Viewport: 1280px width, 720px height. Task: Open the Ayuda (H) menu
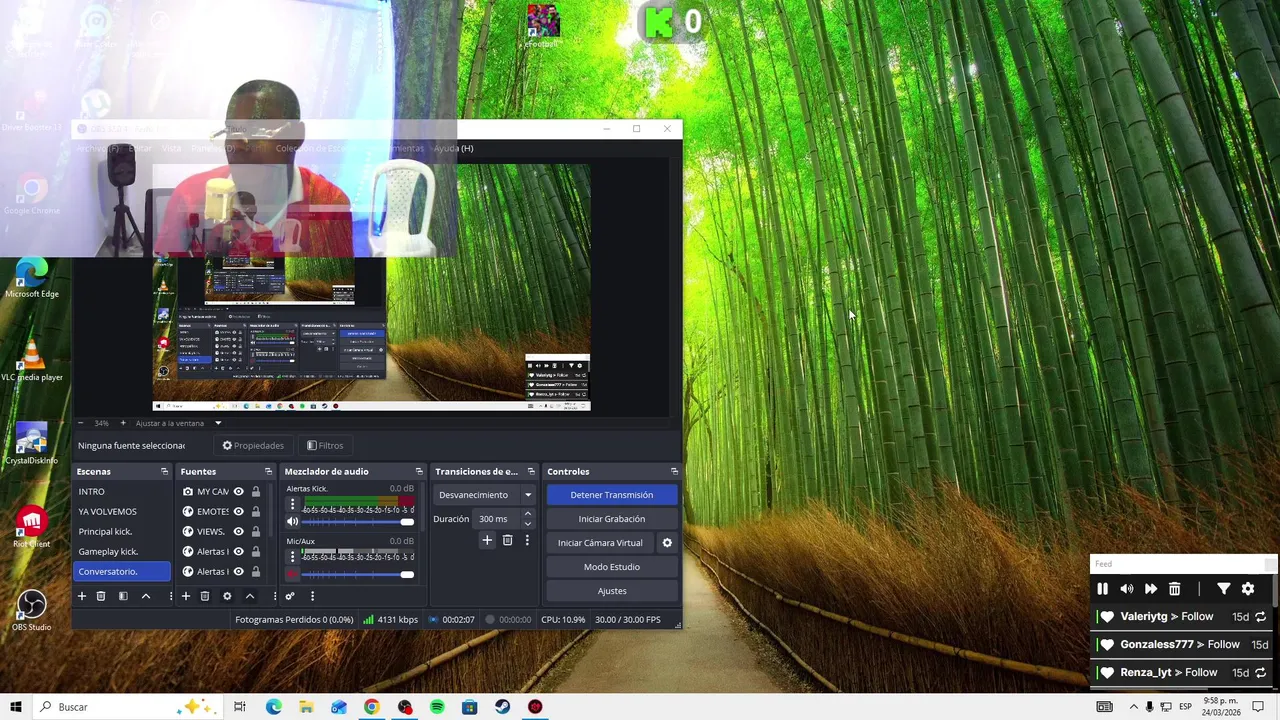tap(453, 148)
